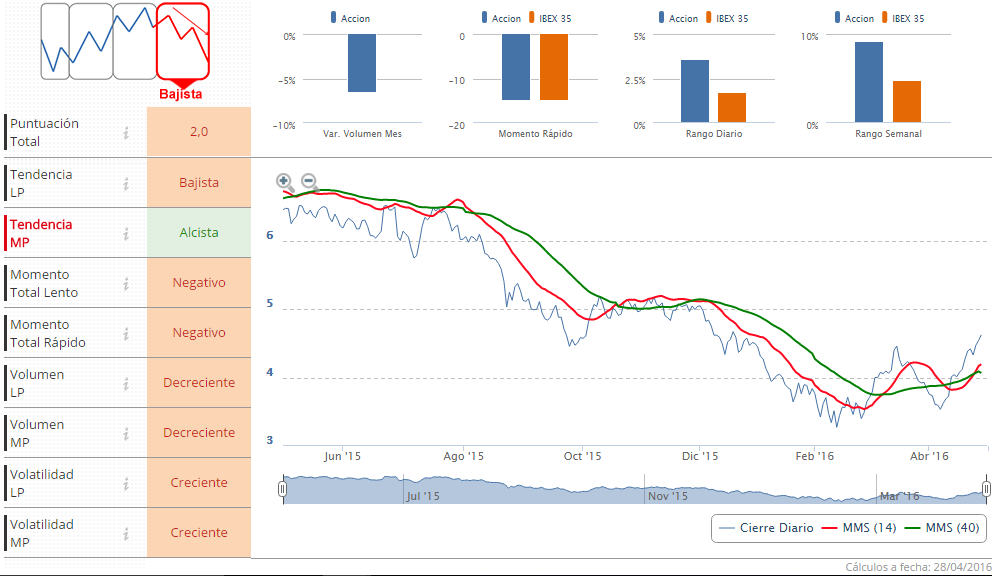Zoom in the chart with plus magnifier

[285, 182]
